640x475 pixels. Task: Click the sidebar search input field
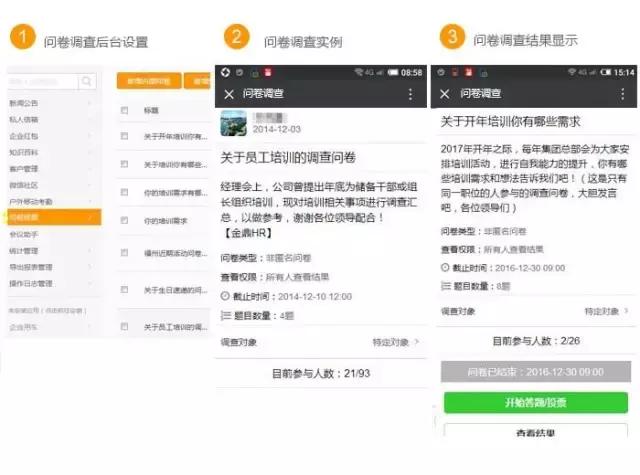(43, 82)
